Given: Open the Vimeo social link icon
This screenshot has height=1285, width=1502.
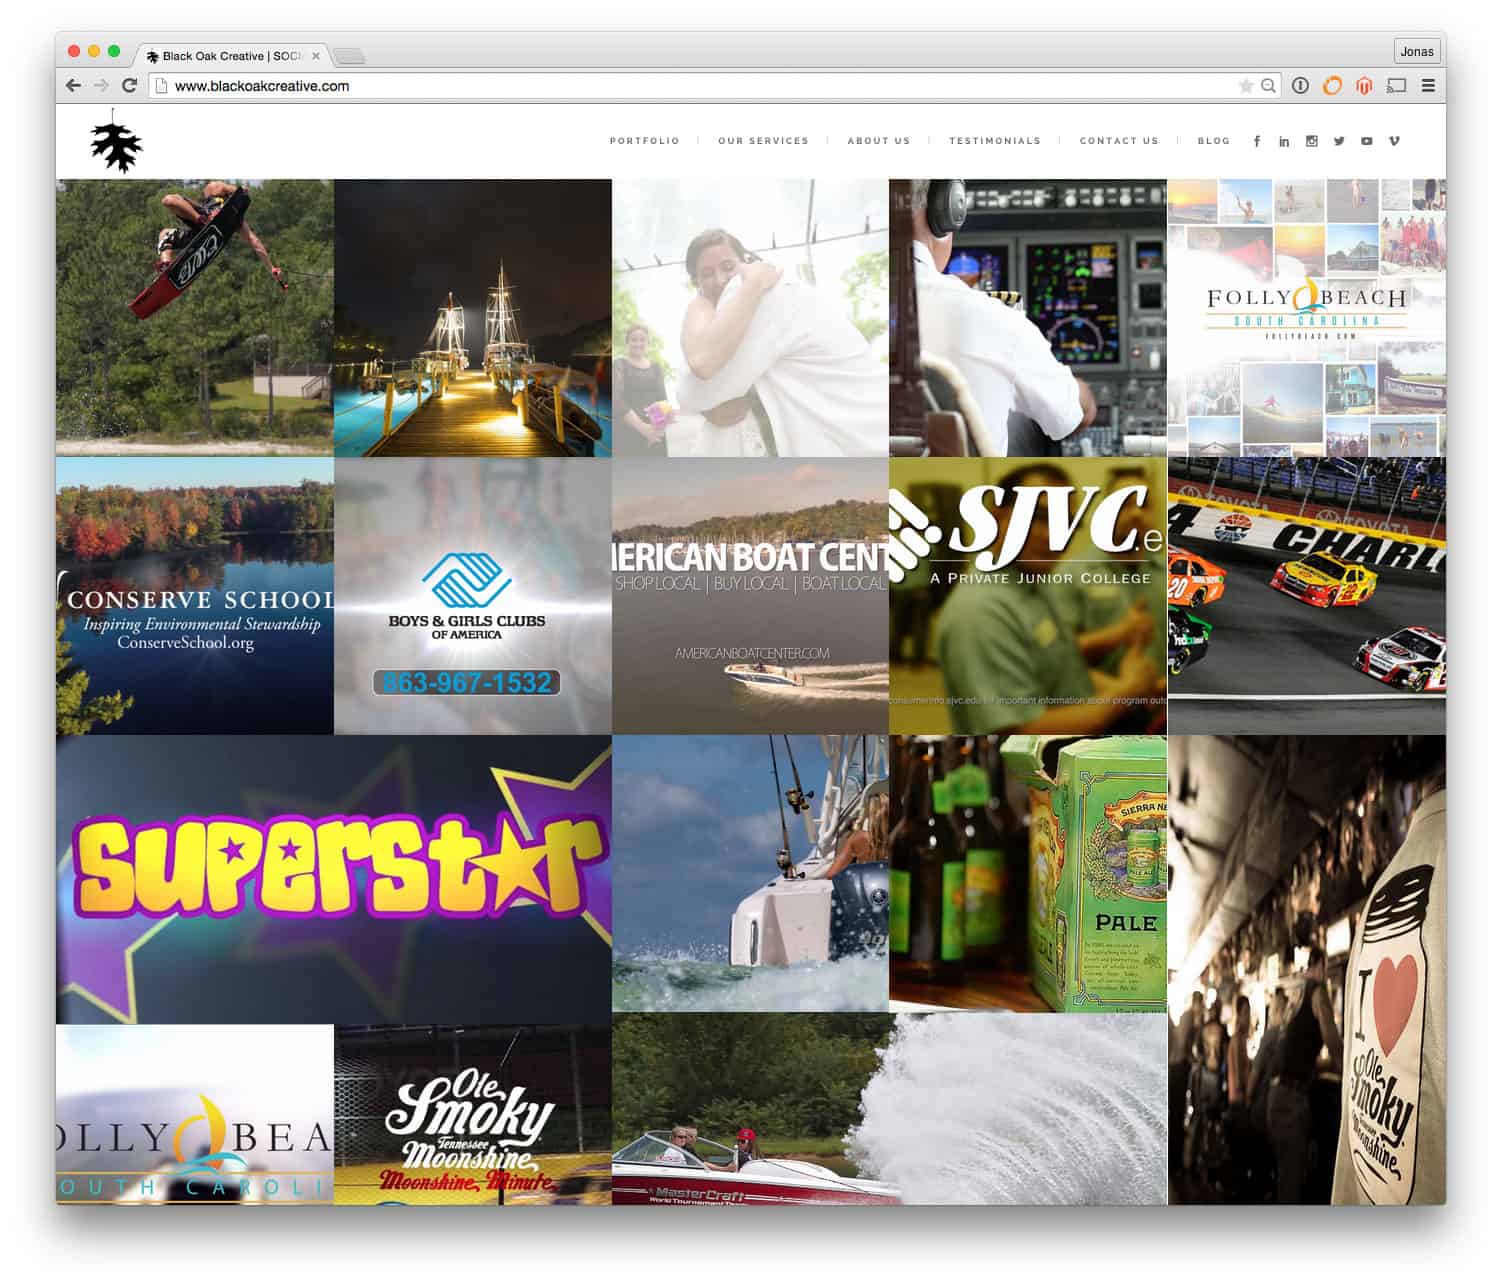Looking at the screenshot, I should pyautogui.click(x=1394, y=141).
